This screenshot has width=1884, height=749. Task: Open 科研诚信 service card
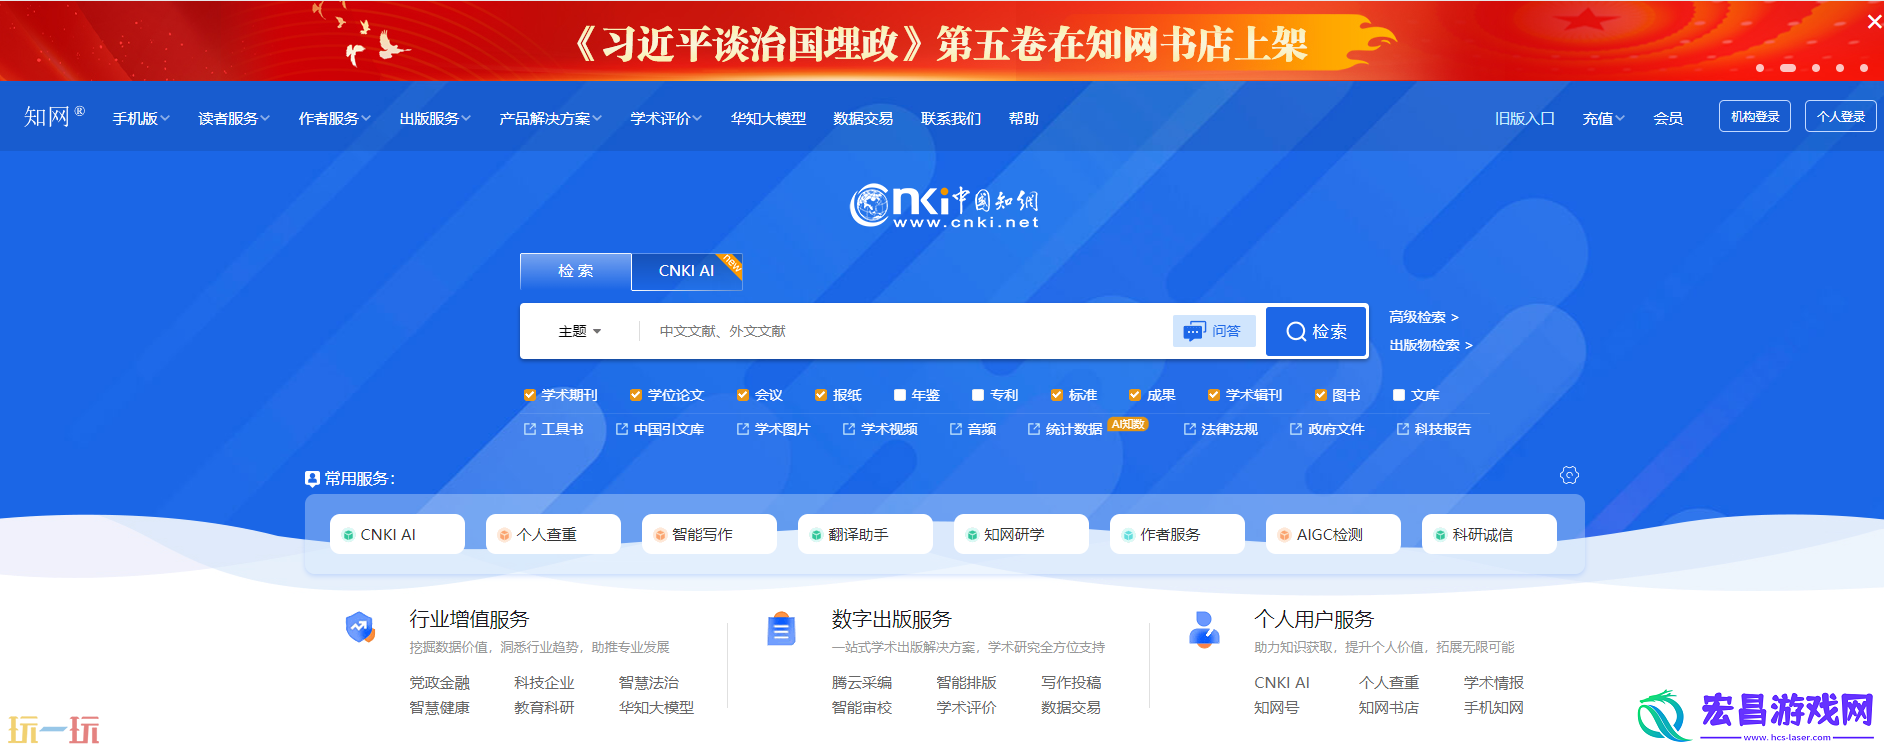click(1489, 534)
